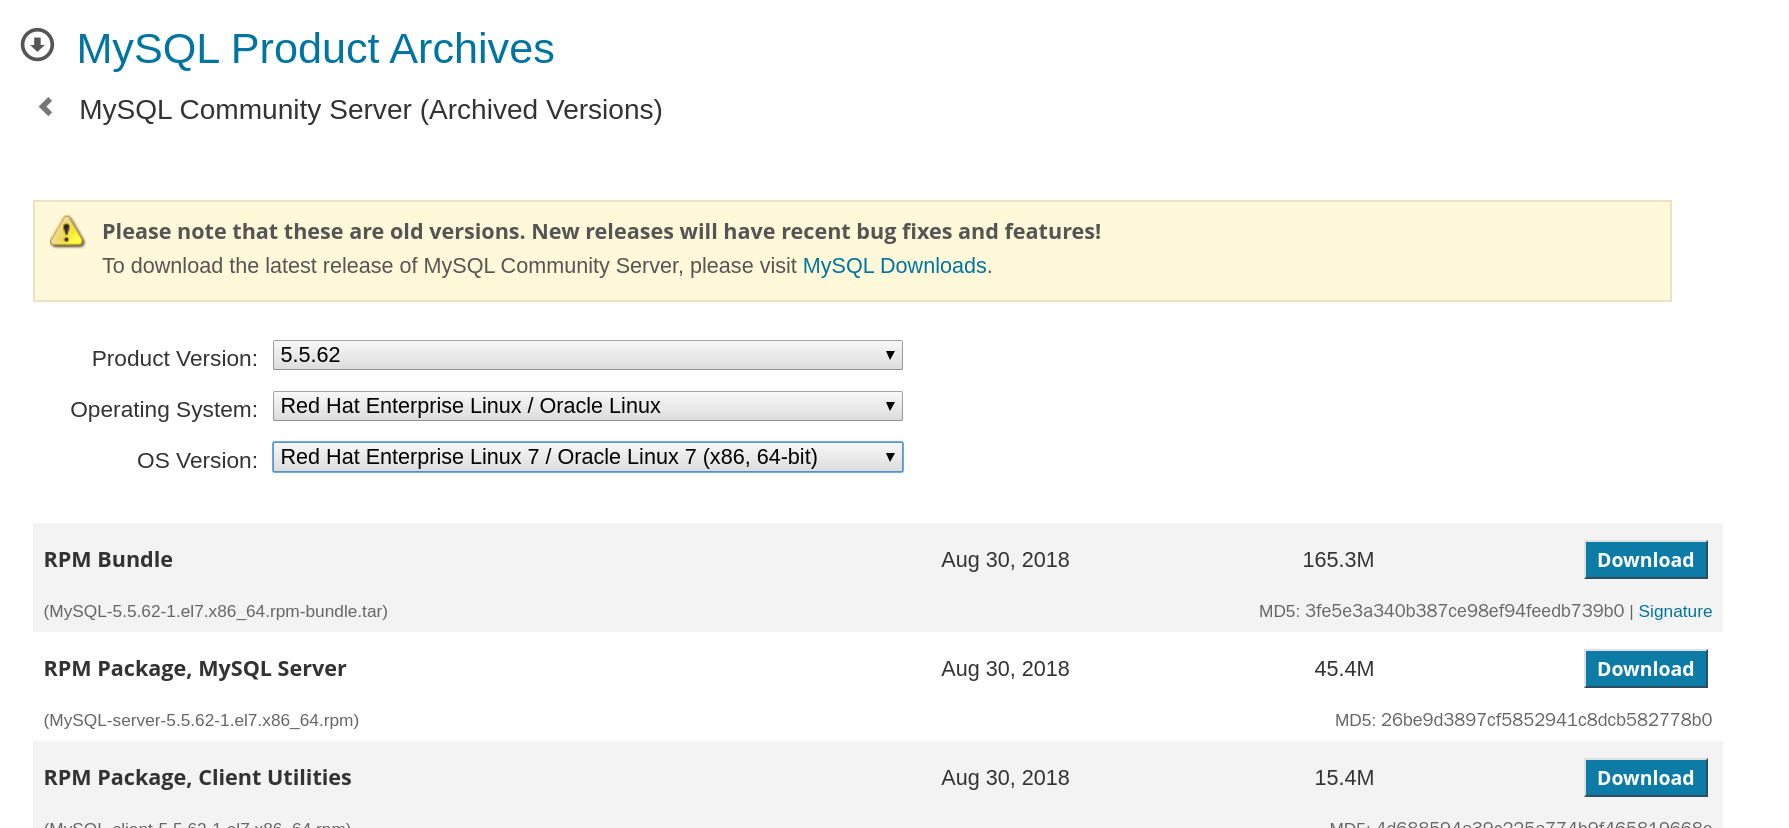Download the RPM Package, Client Utilities
The image size is (1789, 828).
(x=1646, y=778)
